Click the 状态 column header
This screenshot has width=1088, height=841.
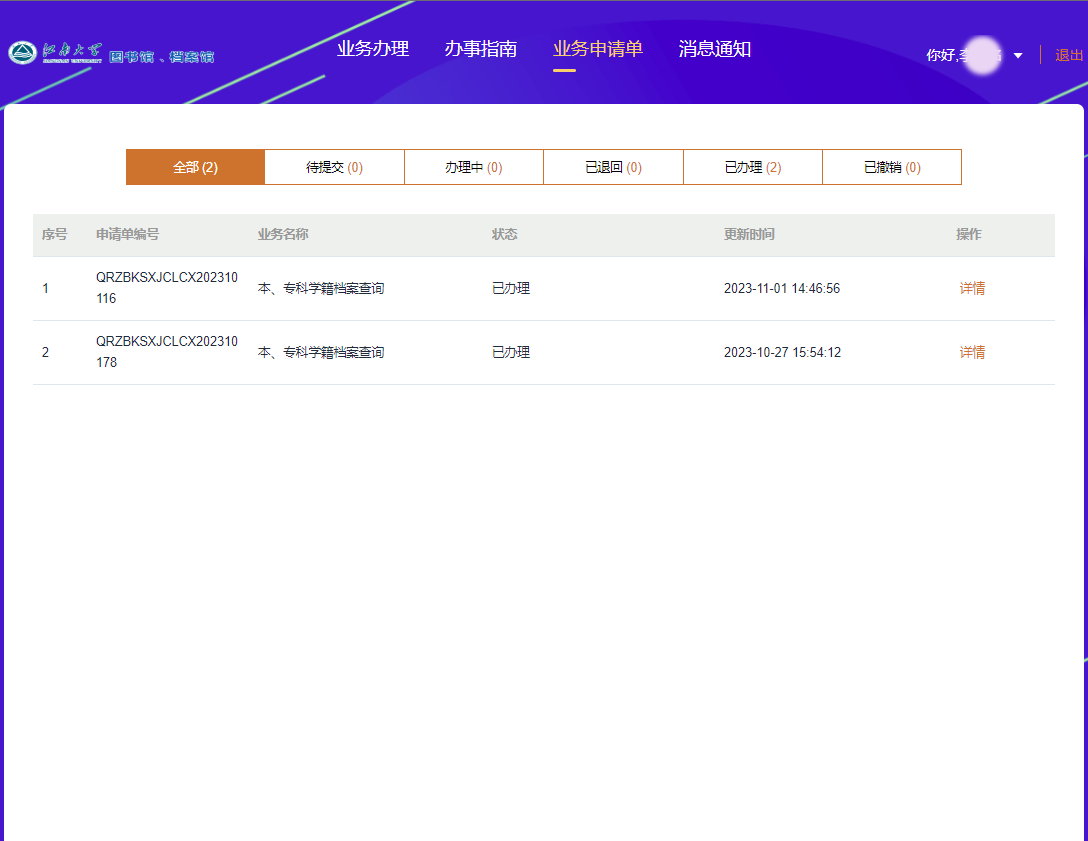[504, 234]
